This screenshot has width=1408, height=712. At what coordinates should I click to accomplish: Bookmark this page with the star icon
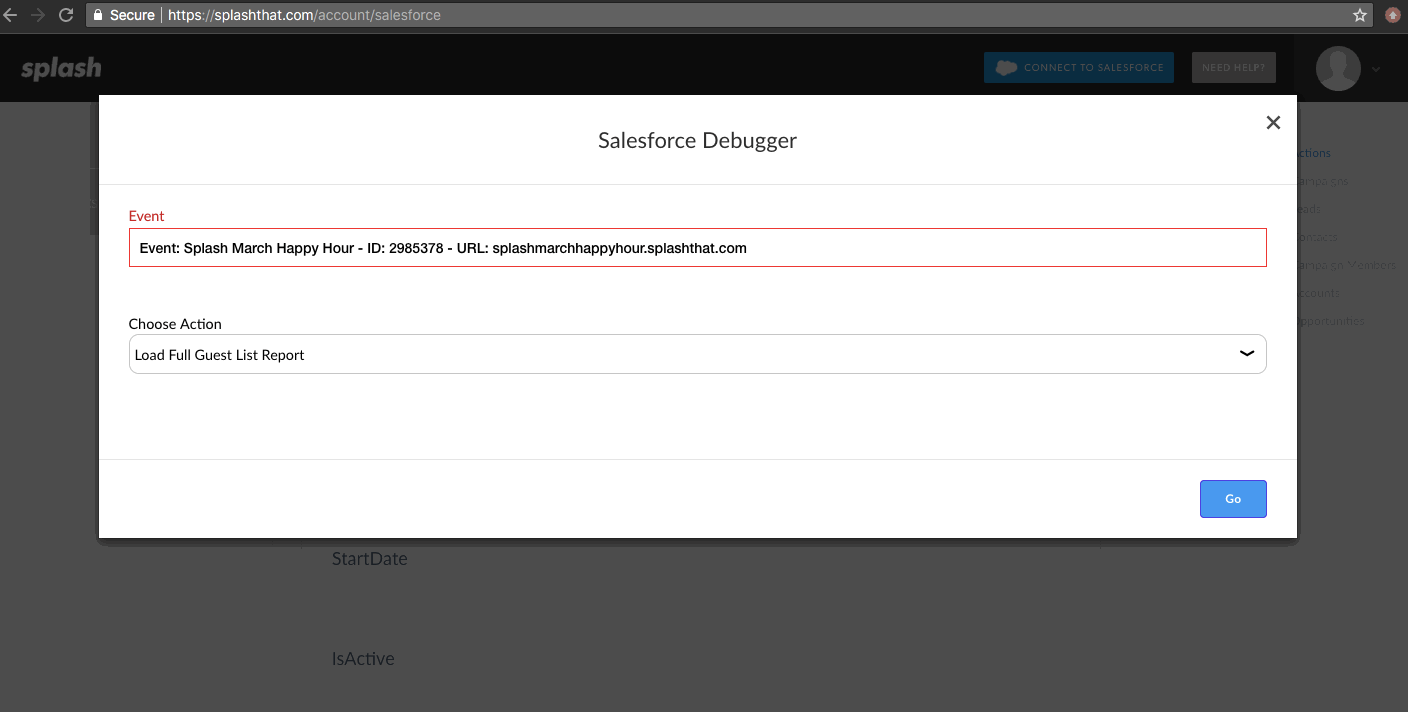[x=1360, y=15]
